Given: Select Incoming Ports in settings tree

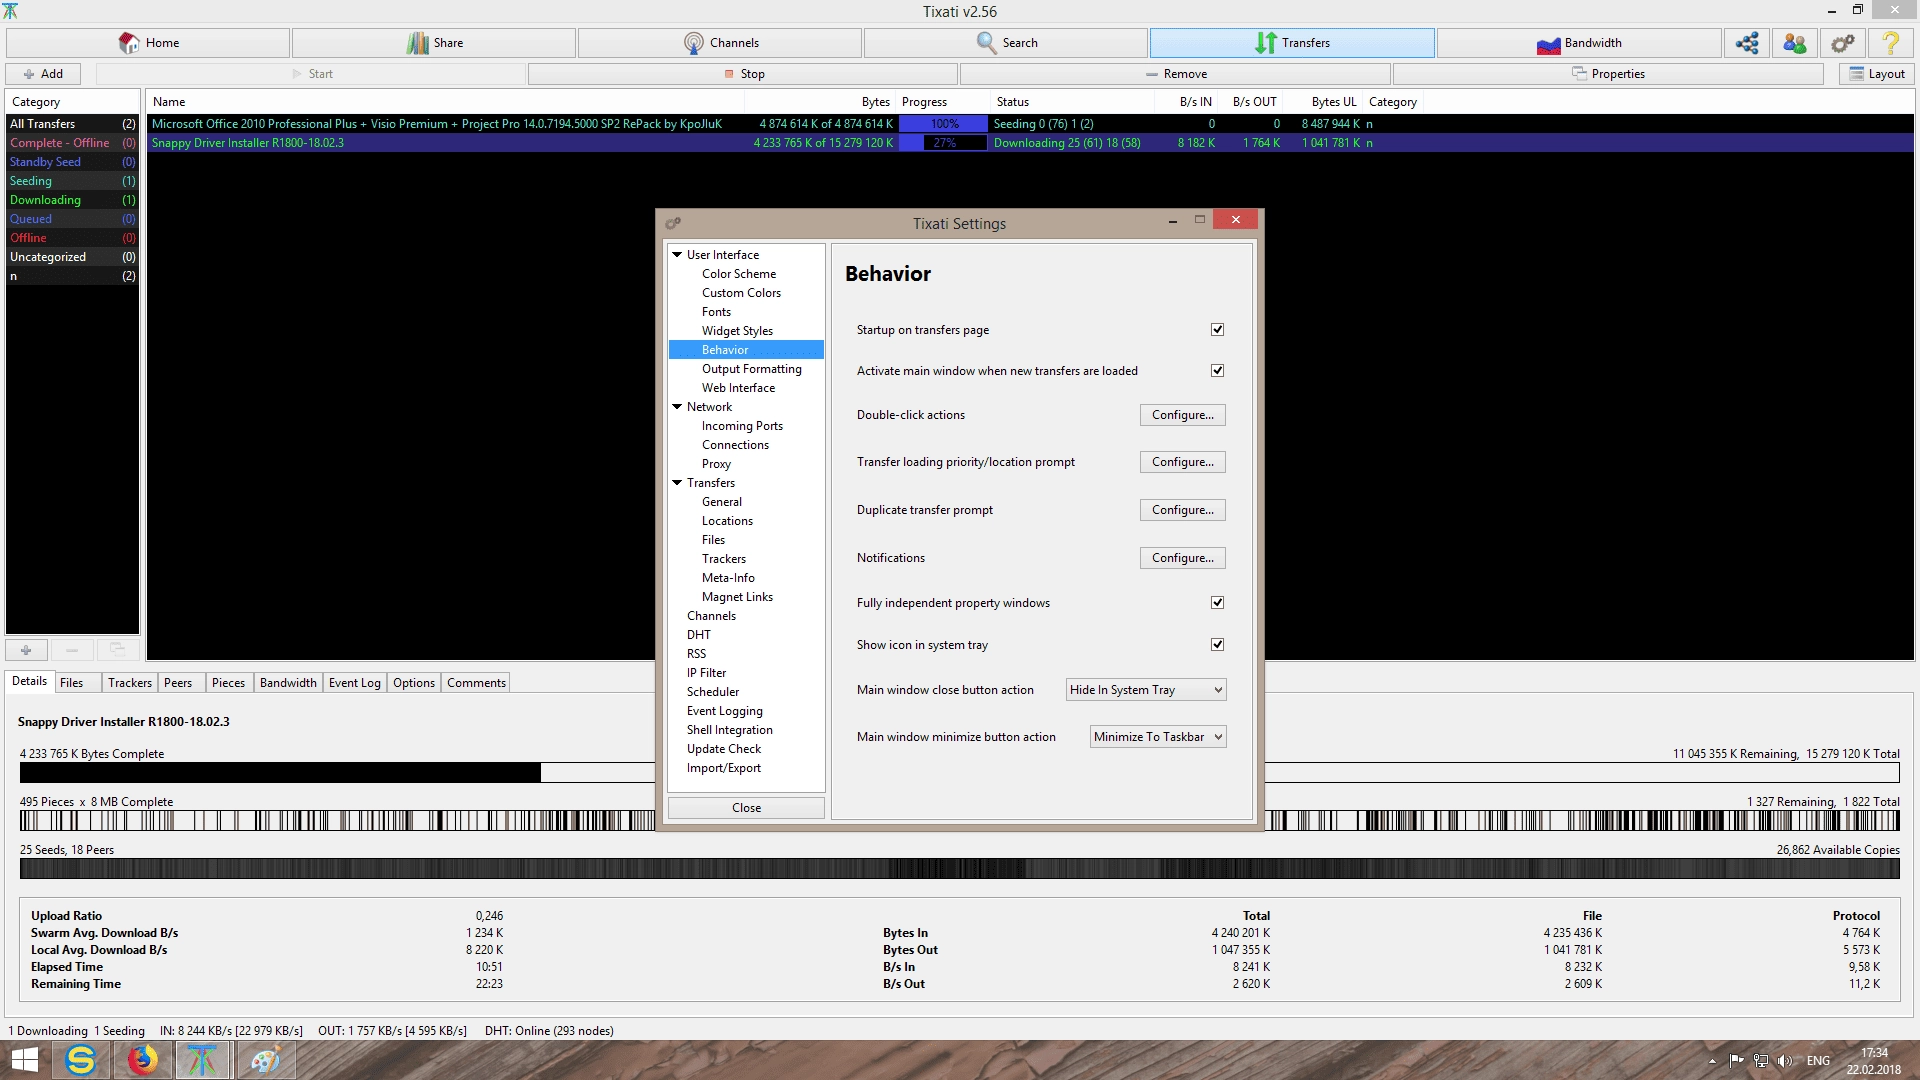Looking at the screenshot, I should (742, 426).
